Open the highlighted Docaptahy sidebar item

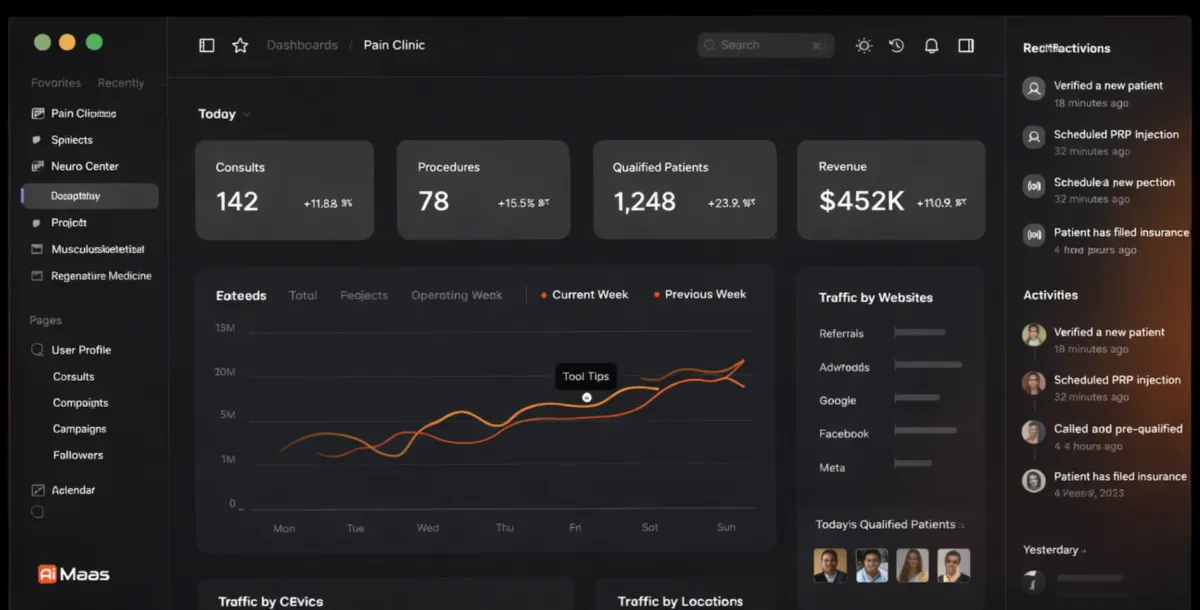[x=89, y=196]
